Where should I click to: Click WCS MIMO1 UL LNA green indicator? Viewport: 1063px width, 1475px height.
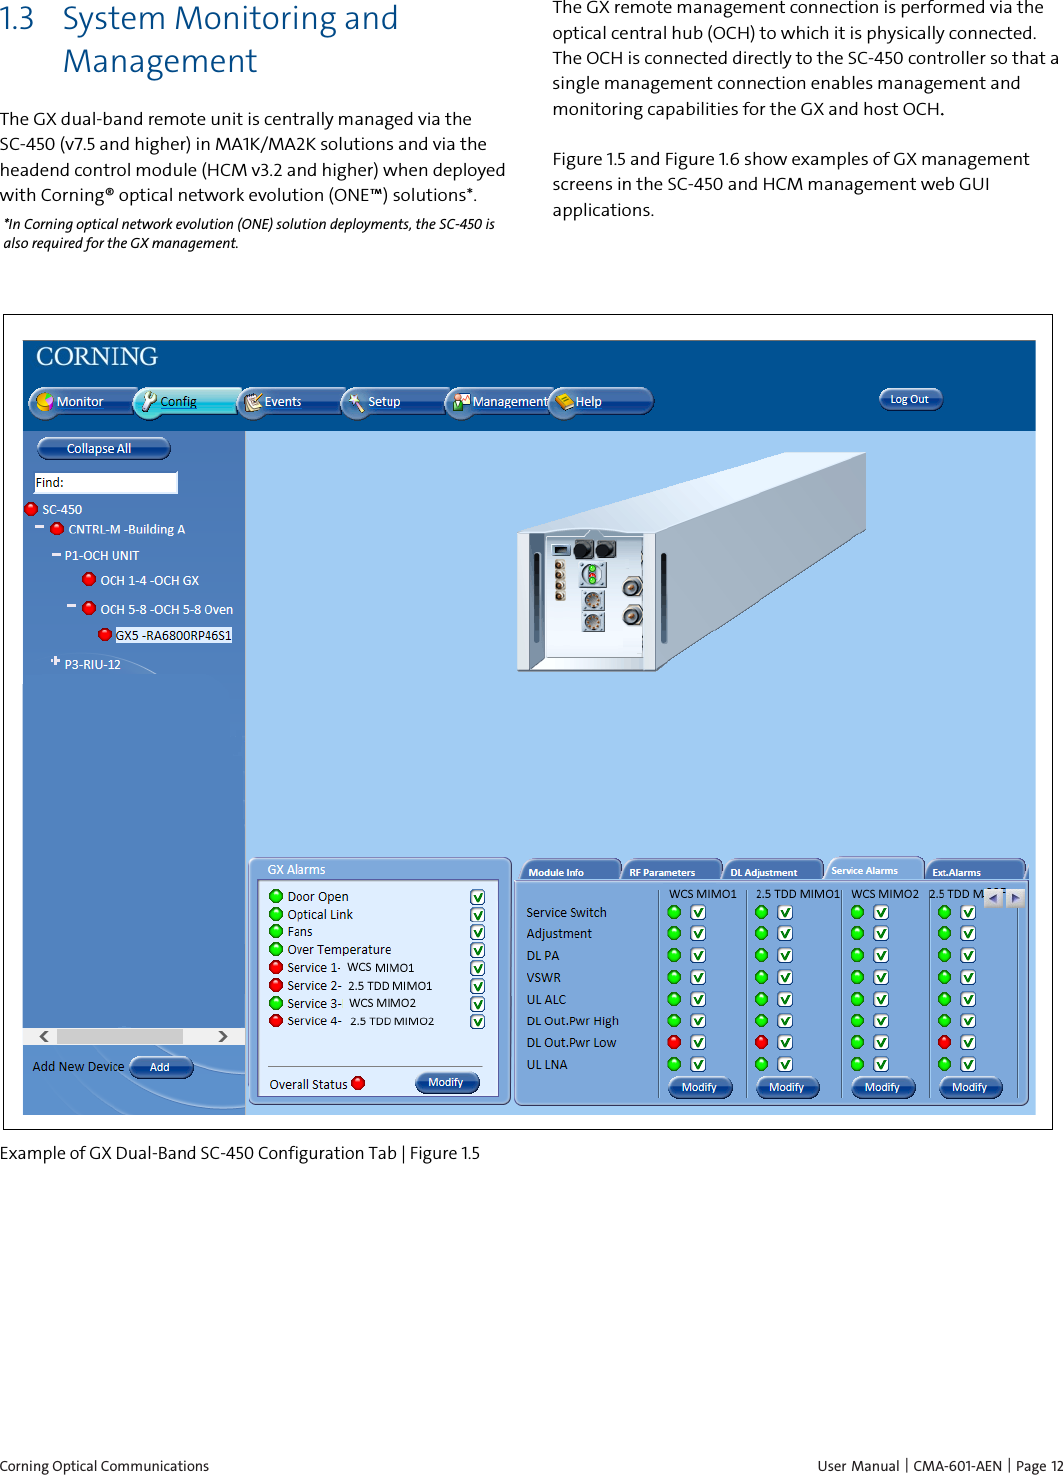674,1064
